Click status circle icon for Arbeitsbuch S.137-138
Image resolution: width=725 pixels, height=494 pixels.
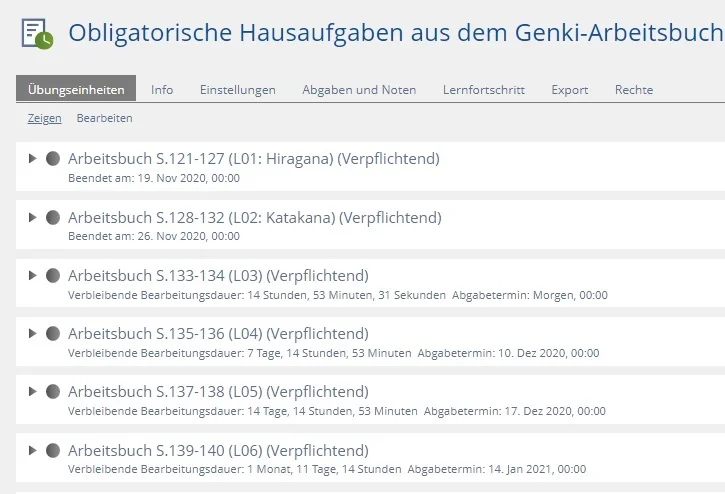point(53,391)
